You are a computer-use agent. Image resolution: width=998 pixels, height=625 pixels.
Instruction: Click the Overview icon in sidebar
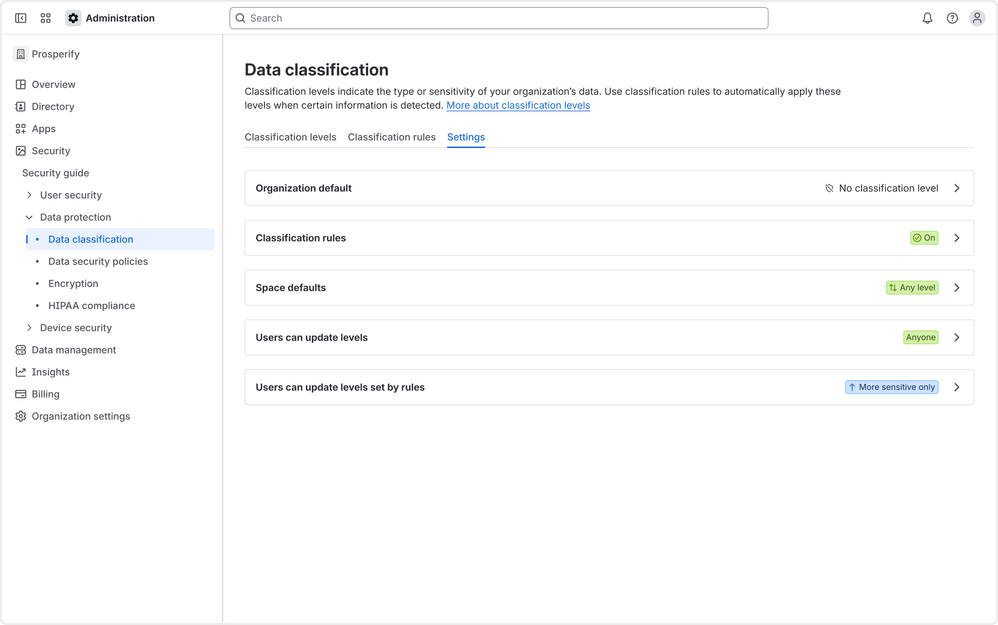click(x=20, y=85)
